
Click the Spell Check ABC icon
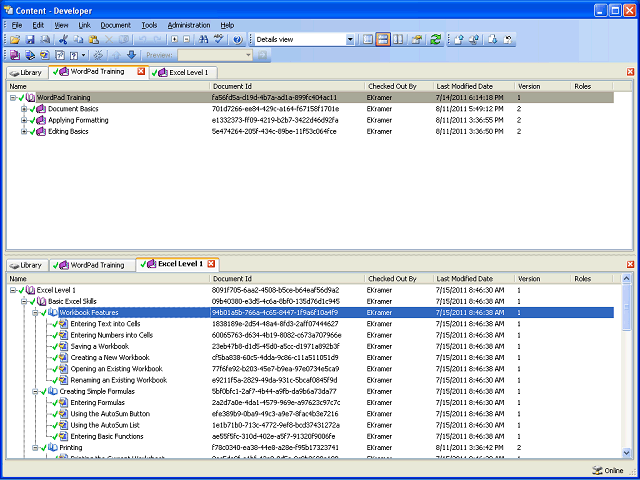220,40
